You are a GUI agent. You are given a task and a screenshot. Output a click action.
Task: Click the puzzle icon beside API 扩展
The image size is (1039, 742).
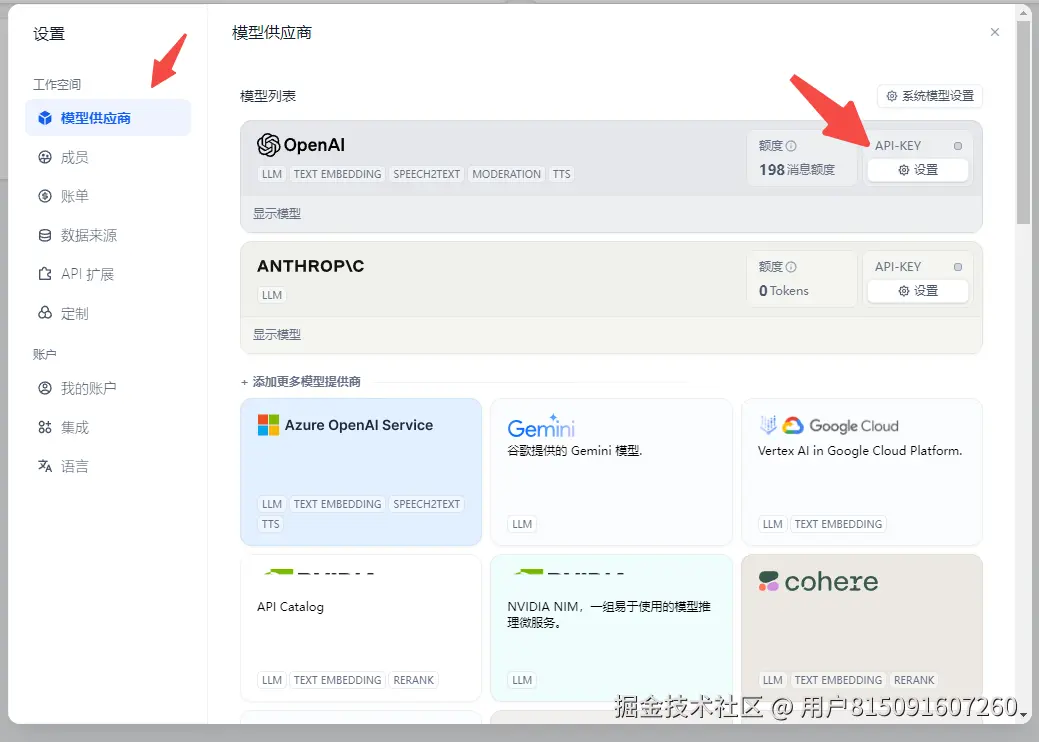point(45,274)
